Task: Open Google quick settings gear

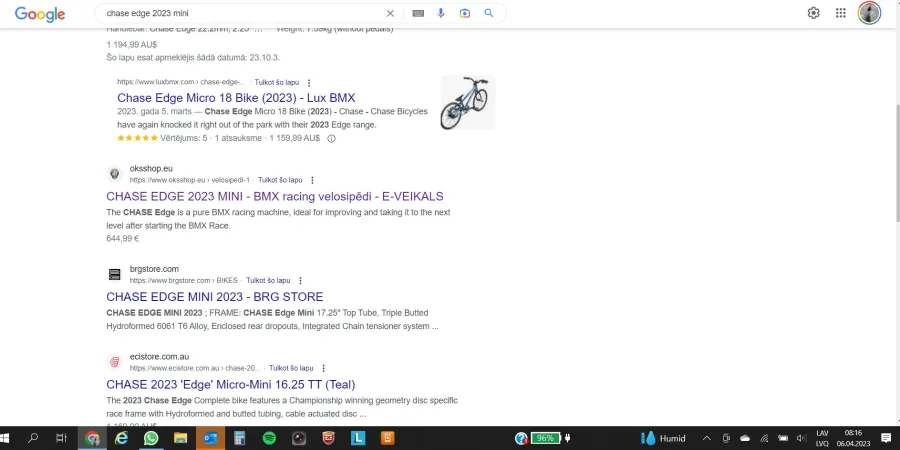Action: coord(813,13)
